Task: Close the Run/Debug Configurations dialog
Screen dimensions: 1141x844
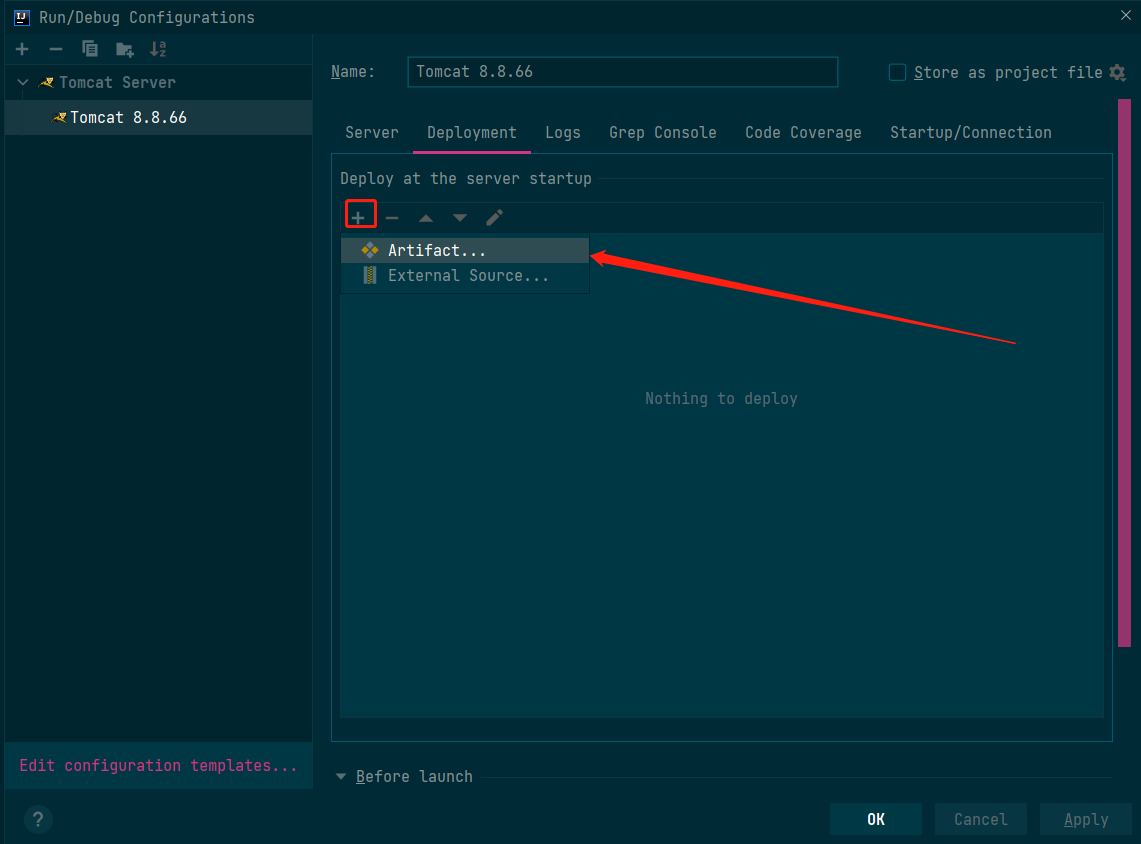Action: 1125,15
